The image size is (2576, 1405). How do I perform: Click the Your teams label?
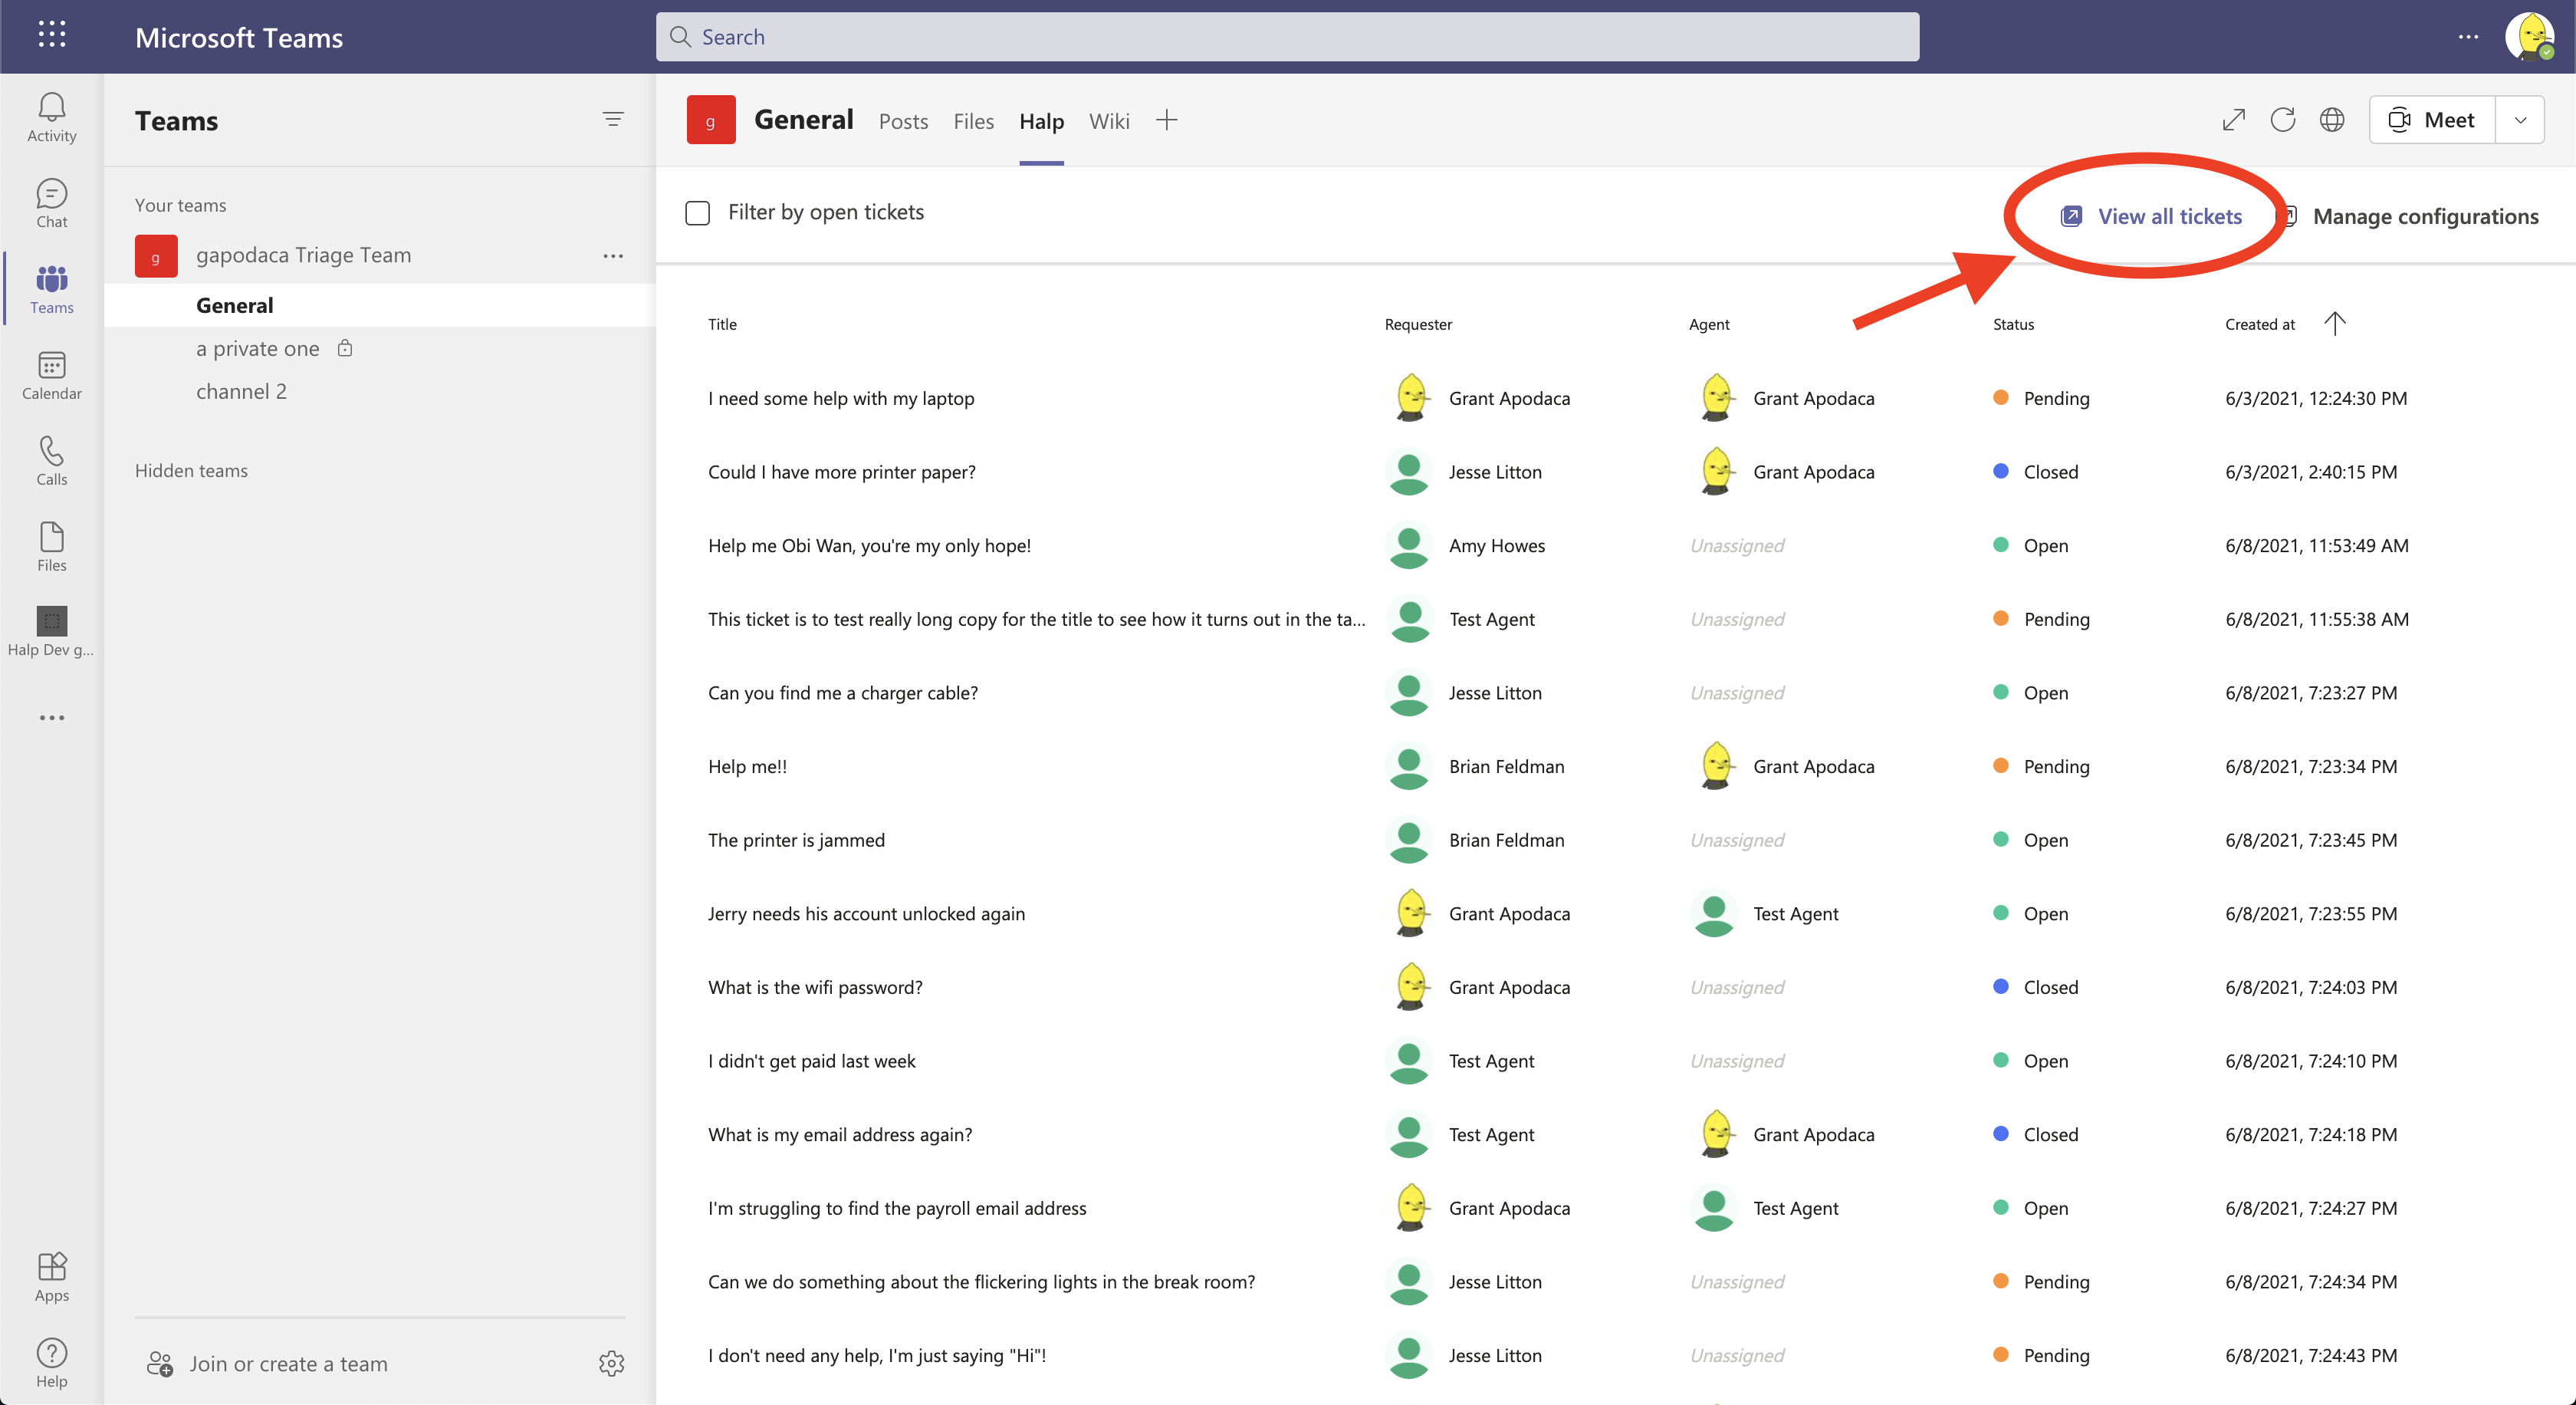[180, 205]
